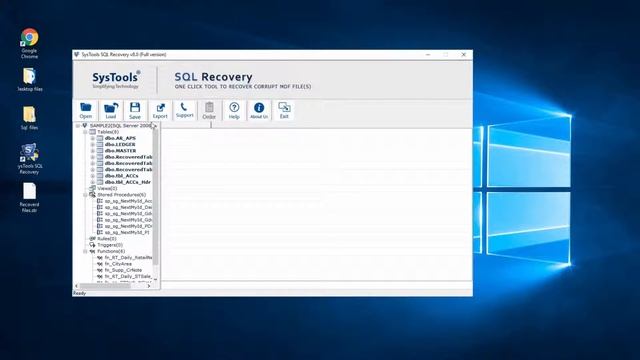This screenshot has height=360, width=640.
Task: Select procedure sp_sg_NextMyId_PI
Action: (127, 232)
